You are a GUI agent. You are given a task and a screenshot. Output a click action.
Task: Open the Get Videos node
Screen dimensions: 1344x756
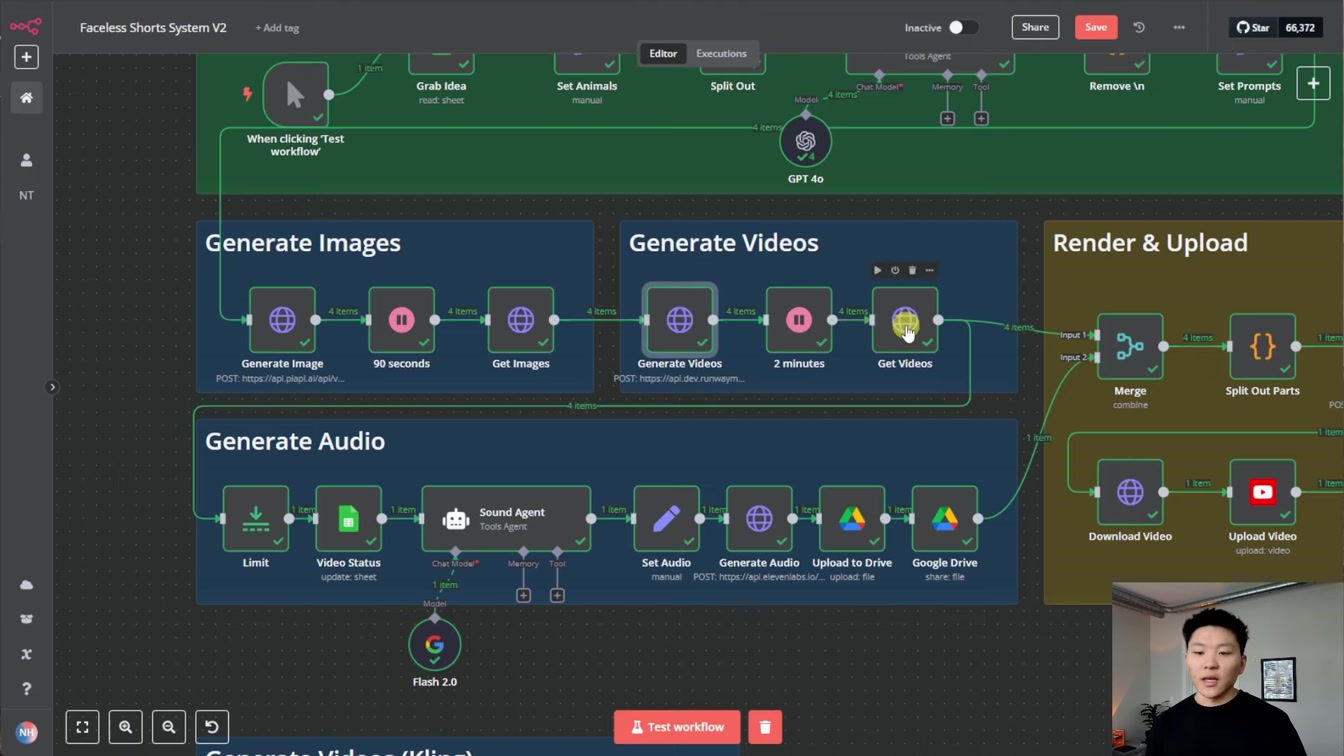tap(904, 320)
